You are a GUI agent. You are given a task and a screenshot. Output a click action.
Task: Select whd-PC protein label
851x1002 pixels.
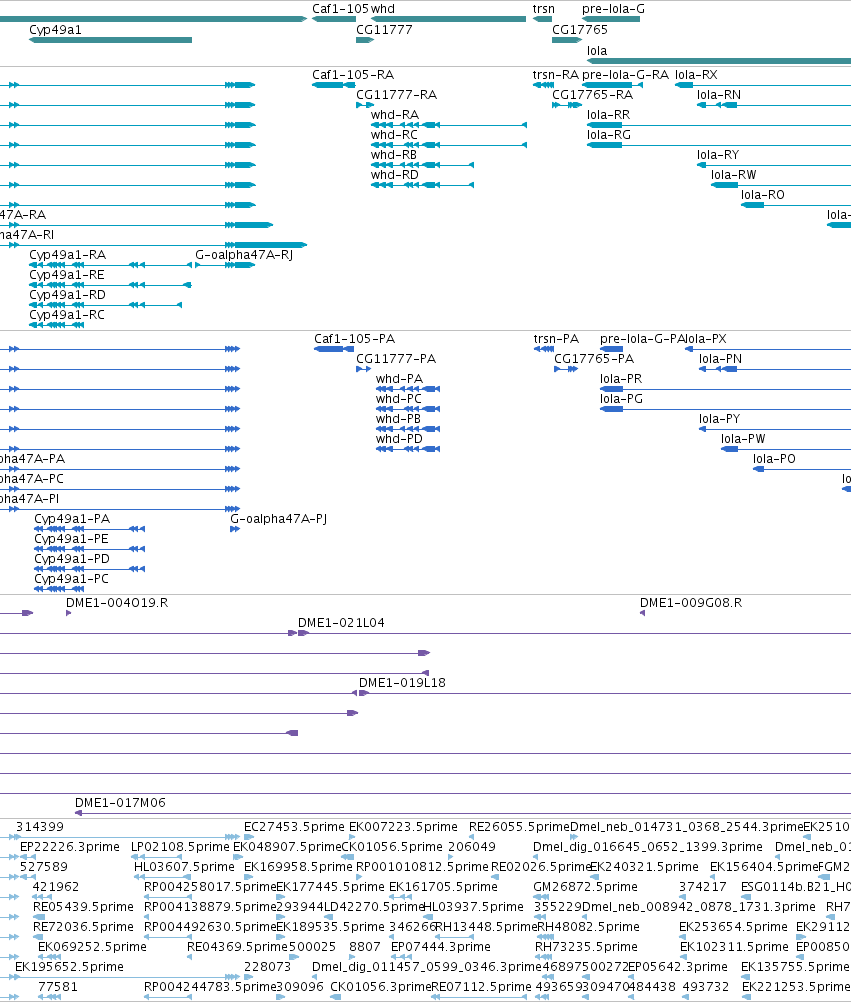tap(399, 399)
